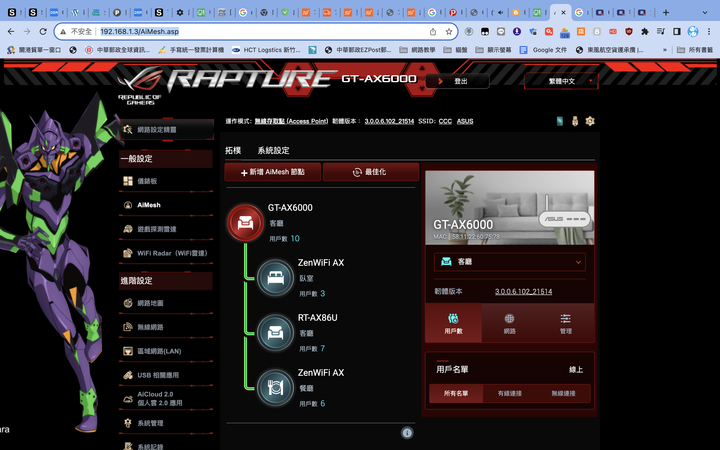Open the 無線存取點 (Access Point) mode link
The width and height of the screenshot is (720, 450).
(x=292, y=121)
